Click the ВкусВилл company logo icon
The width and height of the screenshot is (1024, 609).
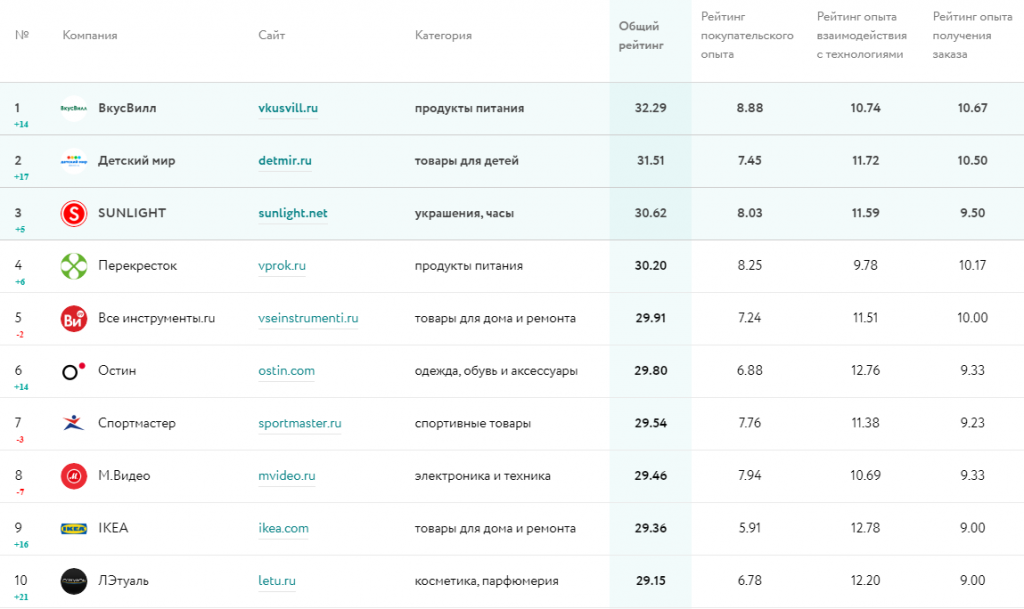click(x=74, y=108)
